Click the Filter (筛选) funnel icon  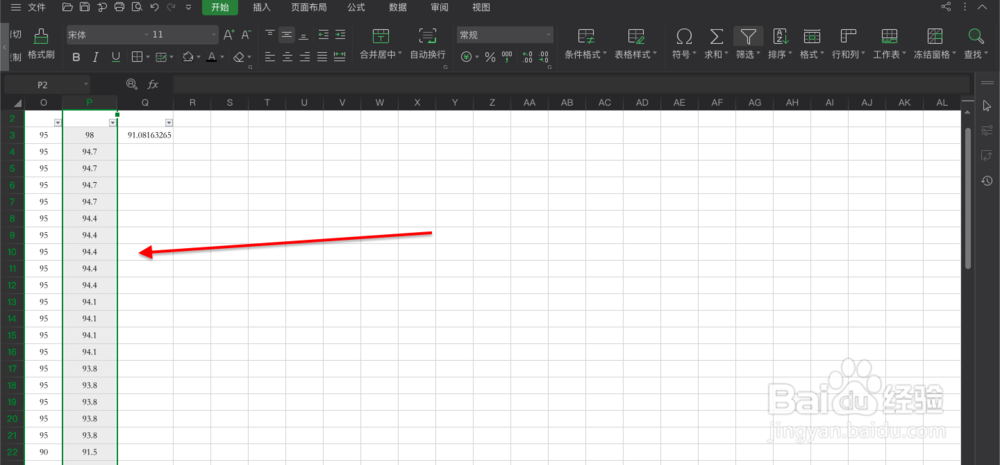pyautogui.click(x=747, y=36)
